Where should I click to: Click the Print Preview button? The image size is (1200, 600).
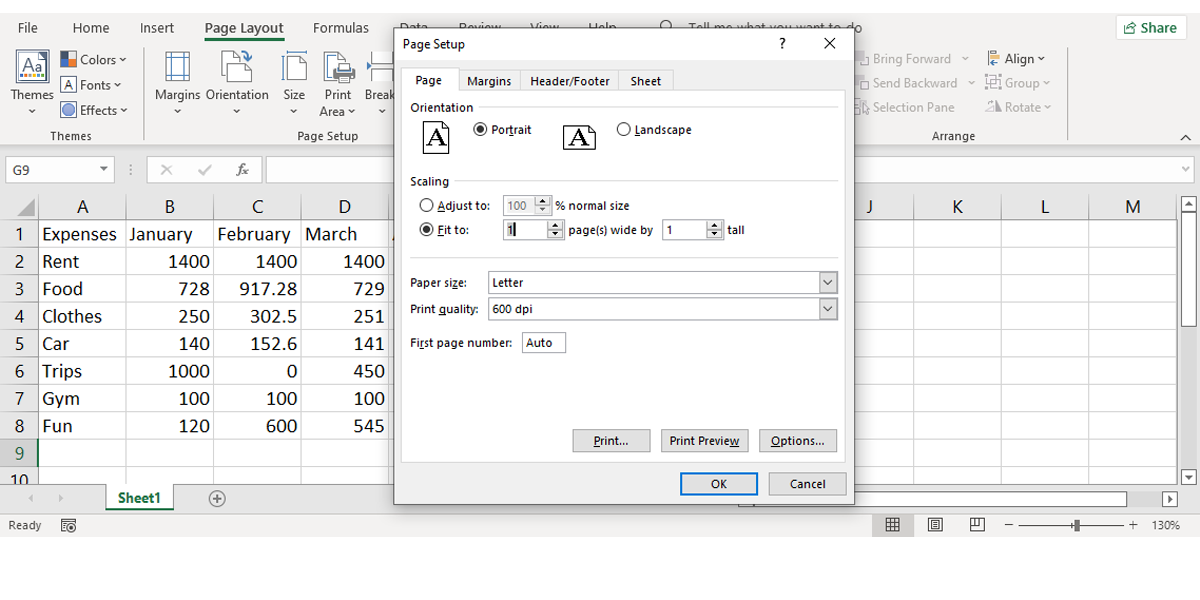pyautogui.click(x=705, y=441)
